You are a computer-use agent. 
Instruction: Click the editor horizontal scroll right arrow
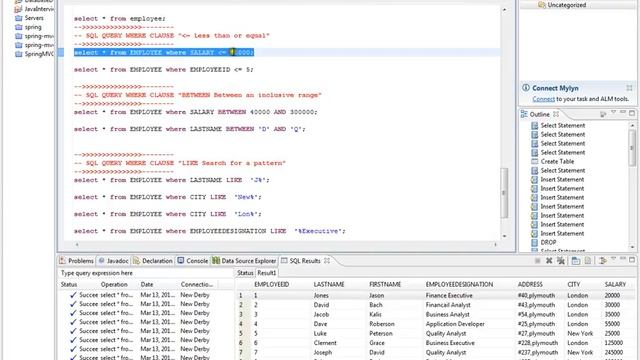pyautogui.click(x=496, y=244)
